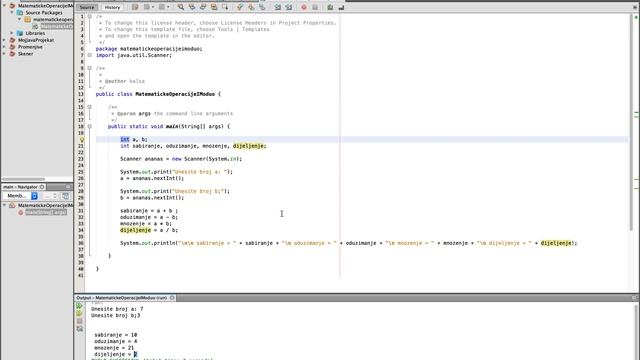Click the Uncomment lines icon

tap(341, 7)
